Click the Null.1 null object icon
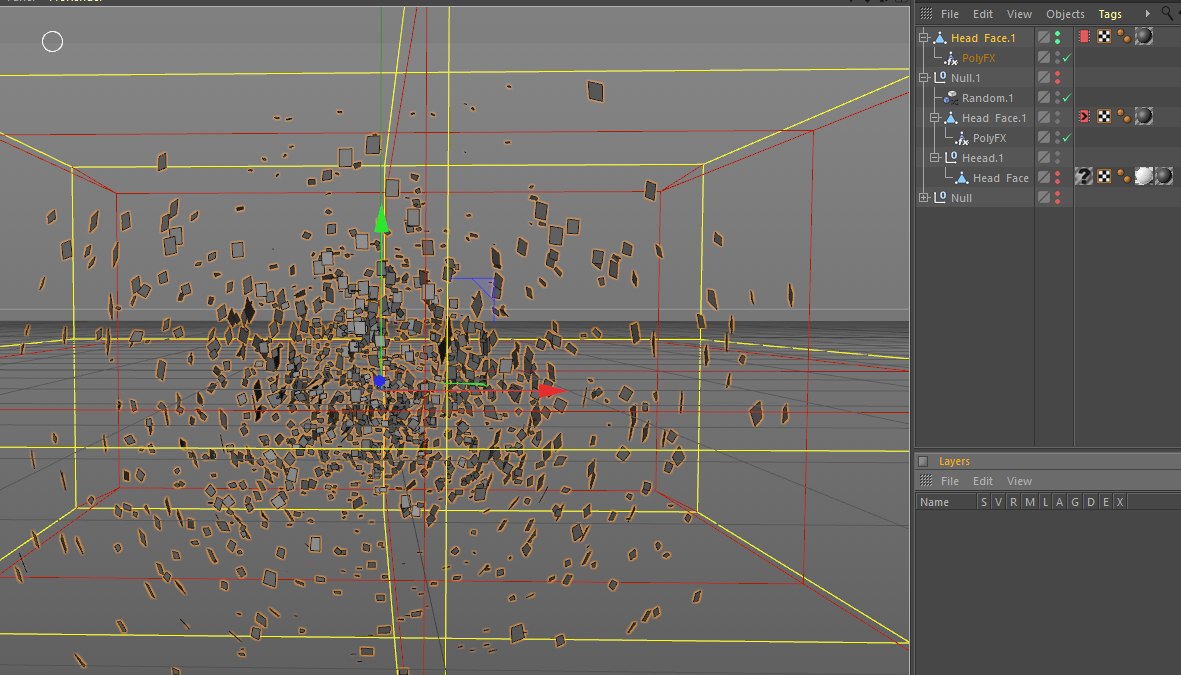Image resolution: width=1181 pixels, height=675 pixels. [940, 78]
